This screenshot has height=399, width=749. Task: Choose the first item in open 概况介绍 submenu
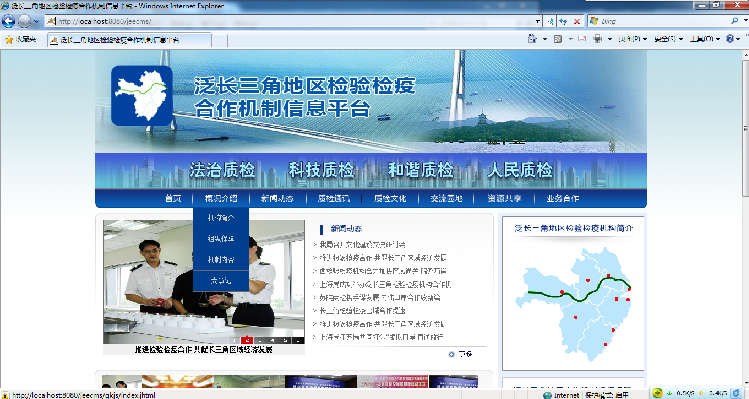coord(221,217)
